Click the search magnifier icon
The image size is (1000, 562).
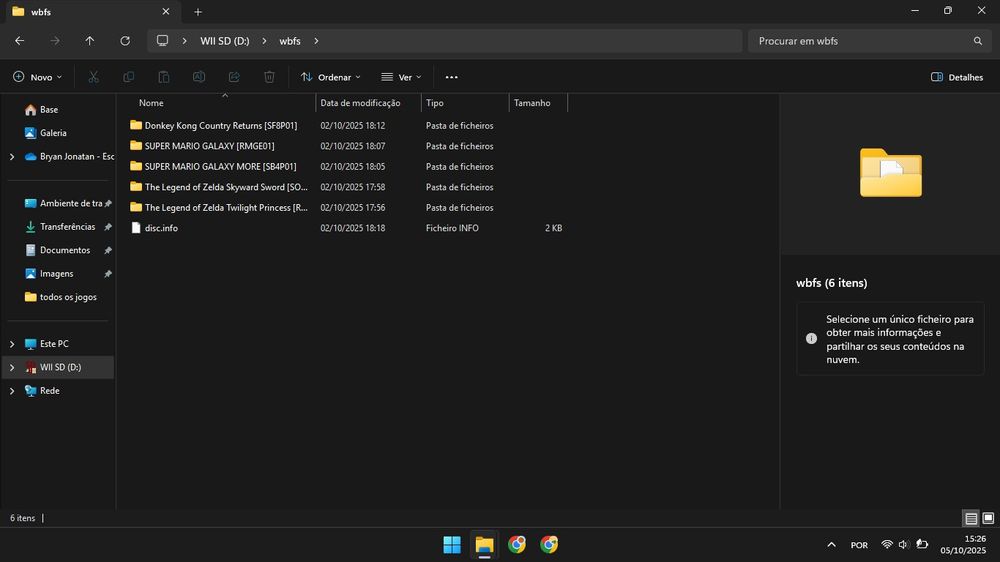coord(977,41)
